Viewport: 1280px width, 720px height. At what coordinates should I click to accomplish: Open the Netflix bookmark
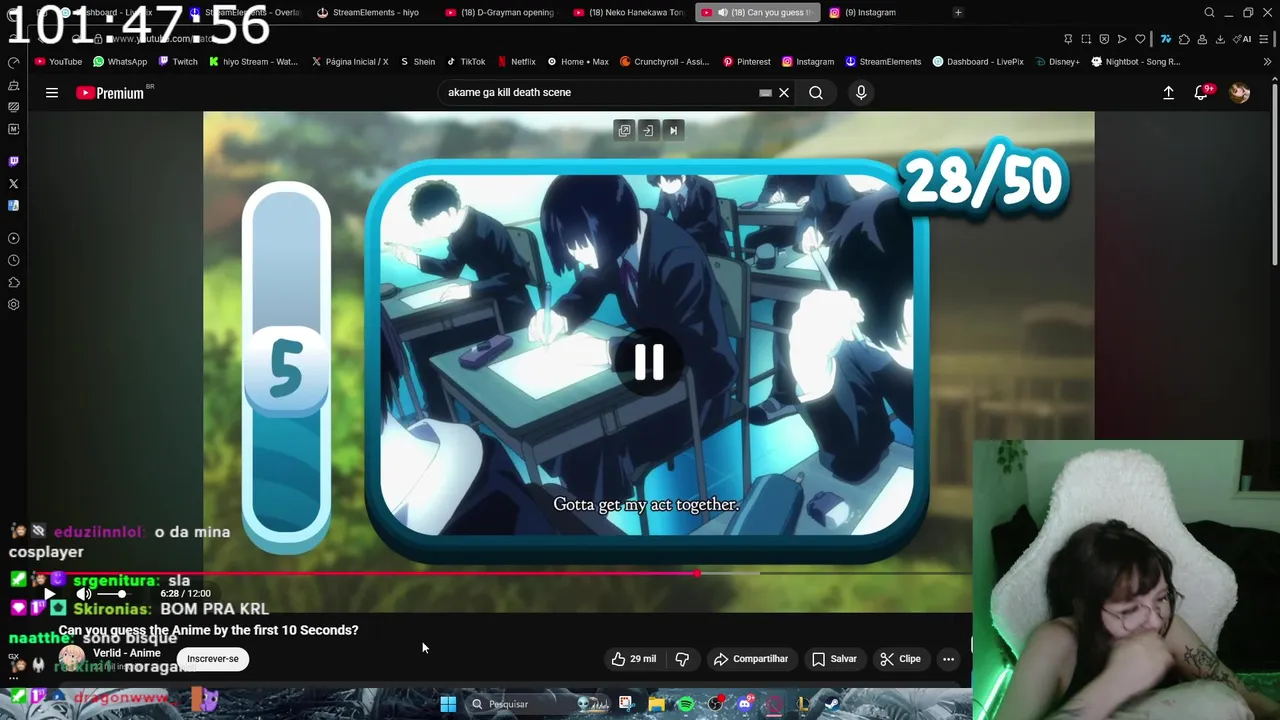(515, 62)
